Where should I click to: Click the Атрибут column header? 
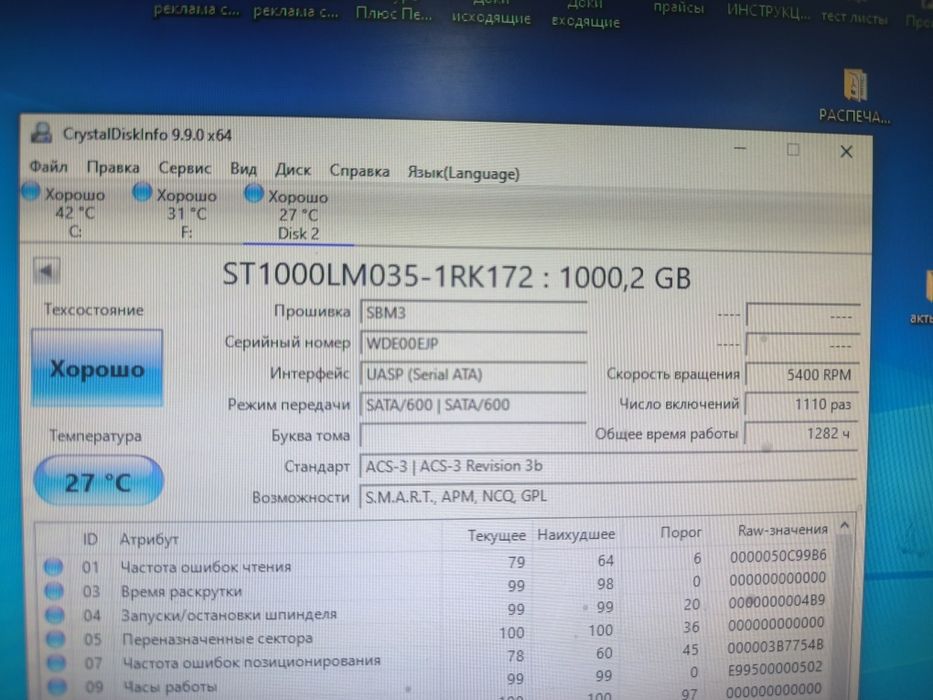coord(149,539)
